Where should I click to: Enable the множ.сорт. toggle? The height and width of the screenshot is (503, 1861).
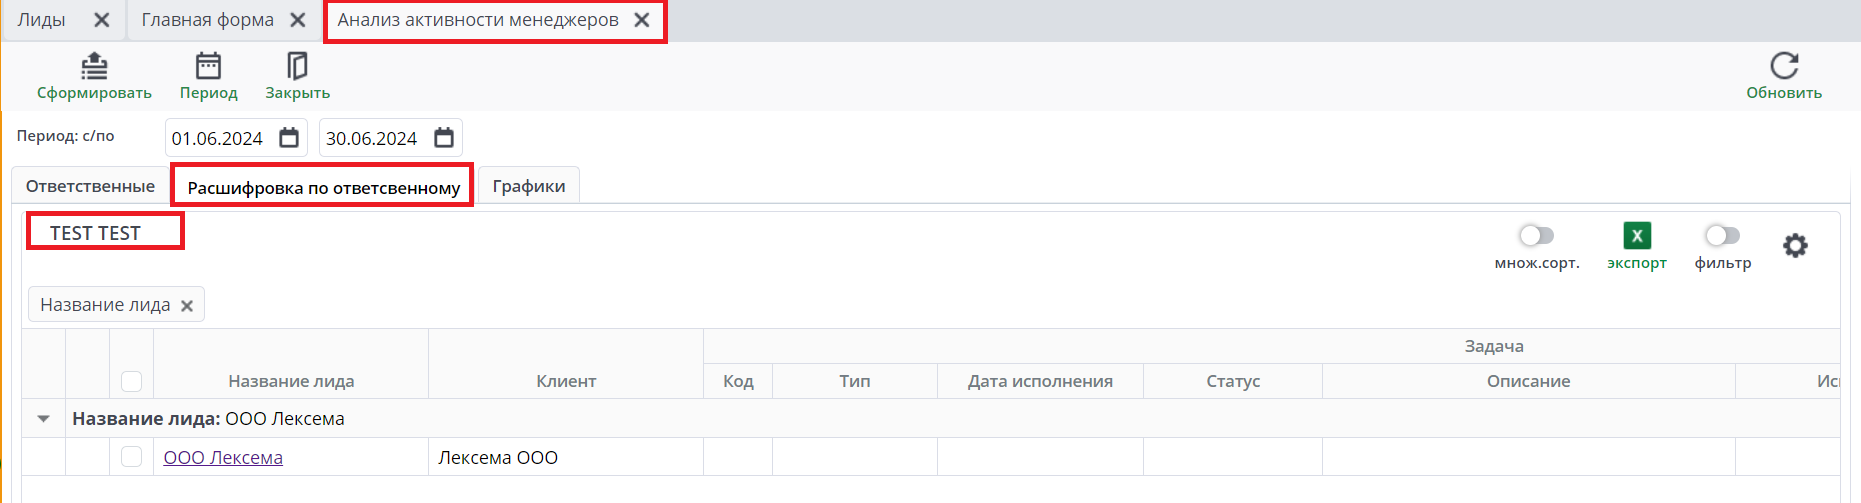1536,236
